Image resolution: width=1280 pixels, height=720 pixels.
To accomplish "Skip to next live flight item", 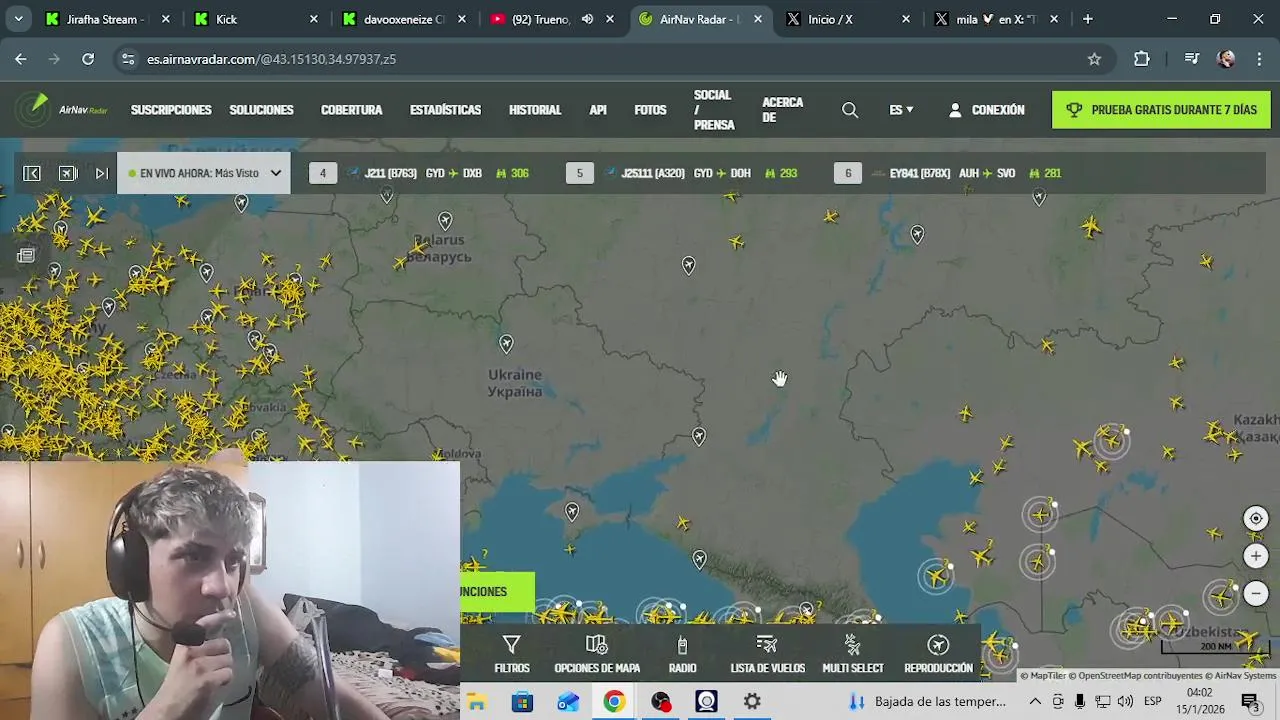I will point(101,173).
